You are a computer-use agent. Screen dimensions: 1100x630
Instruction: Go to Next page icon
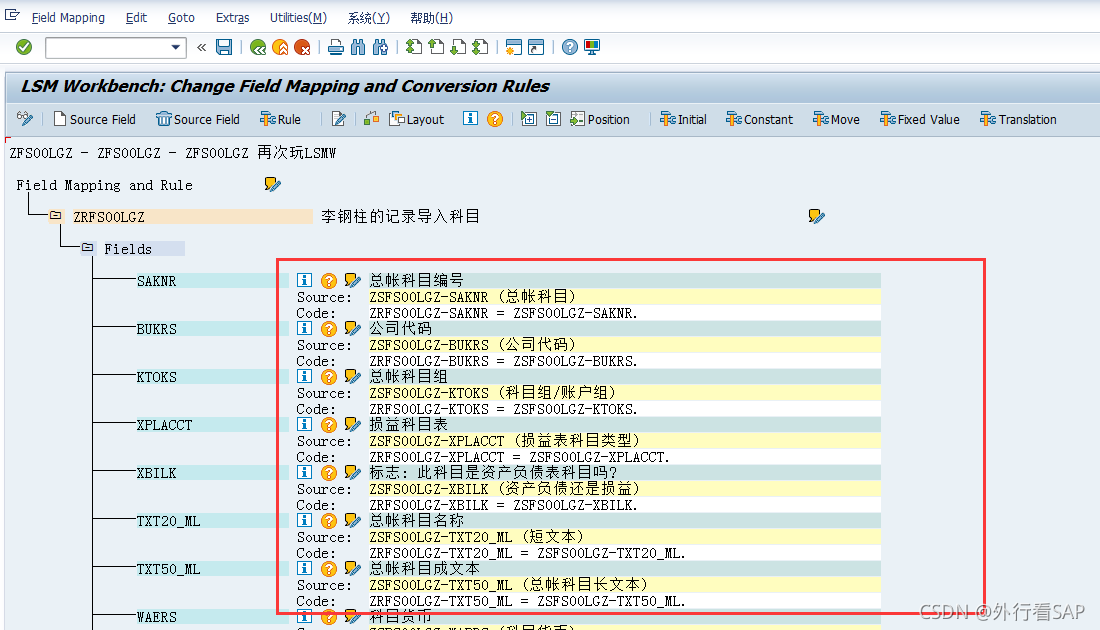458,47
